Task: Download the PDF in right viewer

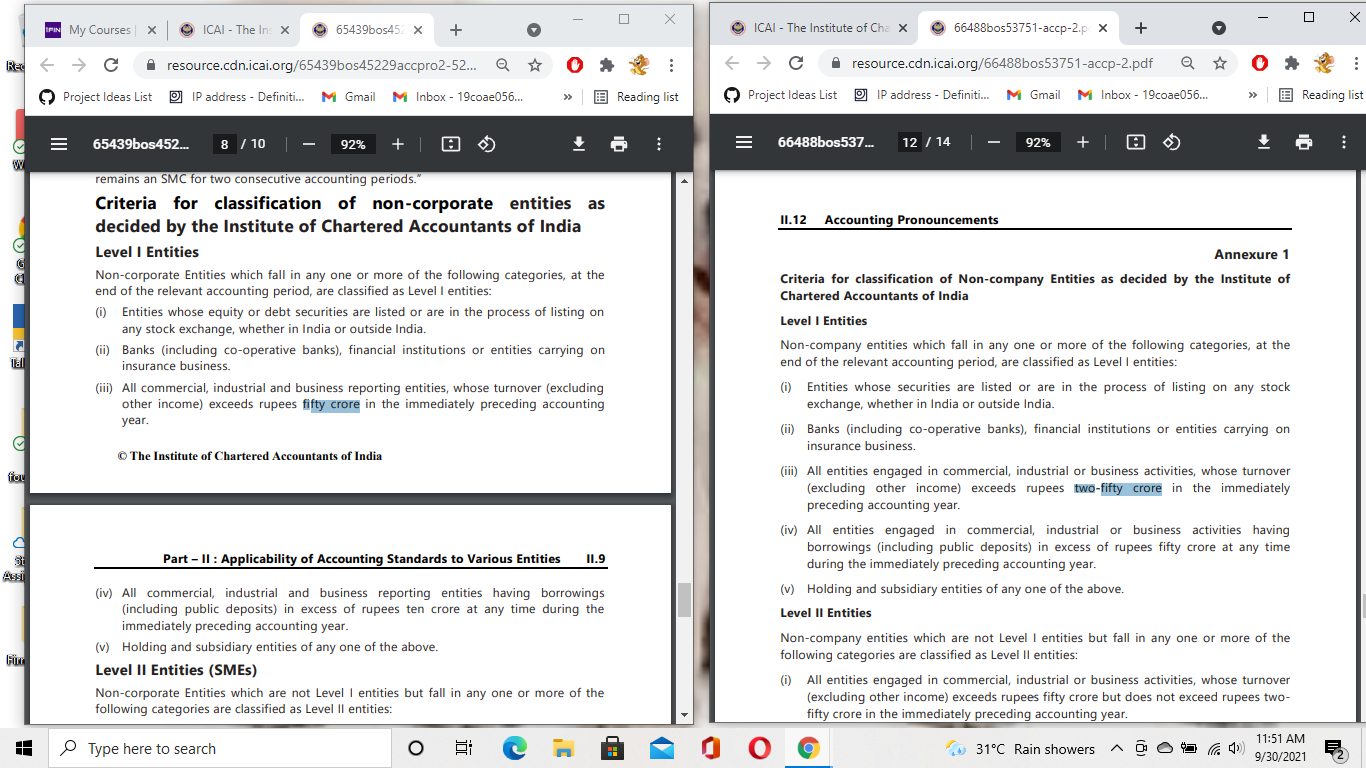Action: (x=1263, y=142)
